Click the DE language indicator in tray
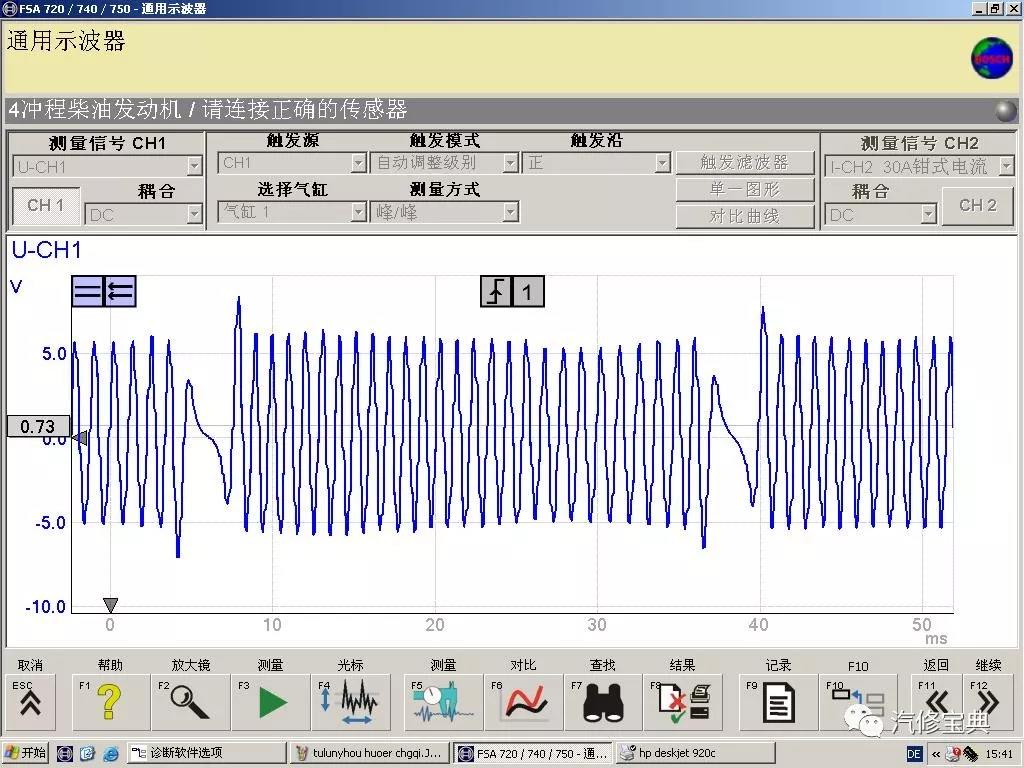The width and height of the screenshot is (1024, 768). 914,754
